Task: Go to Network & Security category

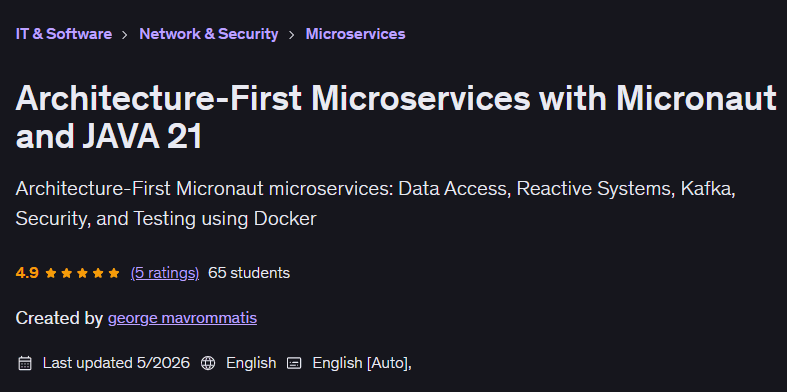Action: pos(208,34)
